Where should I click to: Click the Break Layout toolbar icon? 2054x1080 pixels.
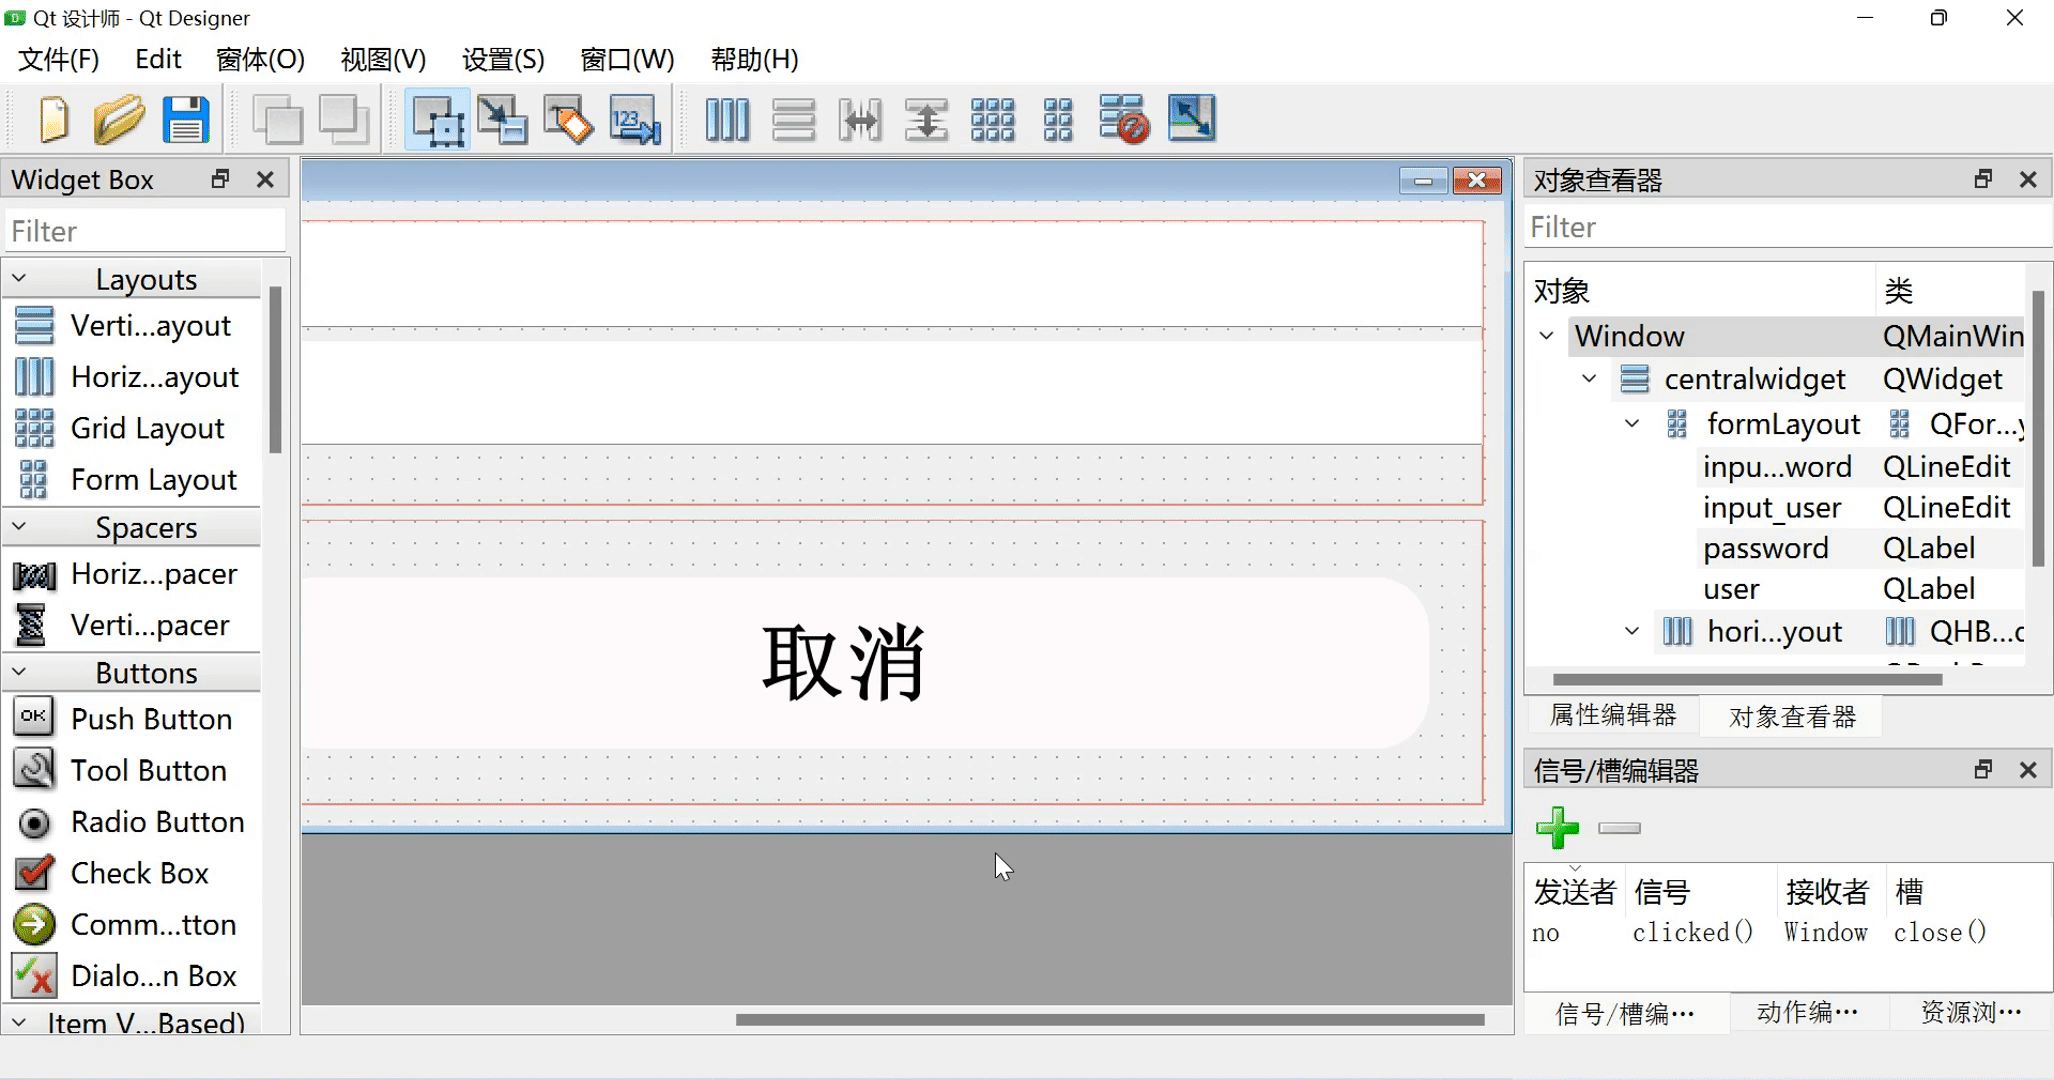coord(1123,120)
